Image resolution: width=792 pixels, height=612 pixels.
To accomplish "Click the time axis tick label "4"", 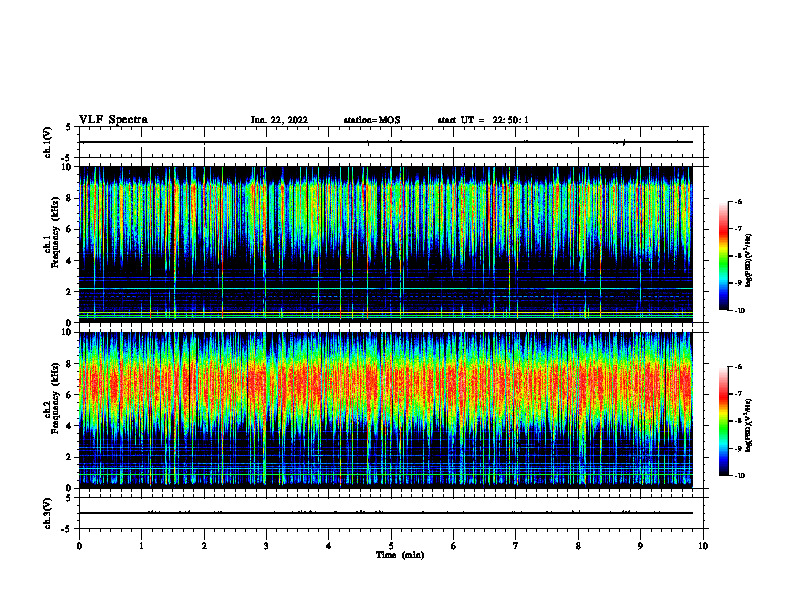I will 329,546.
